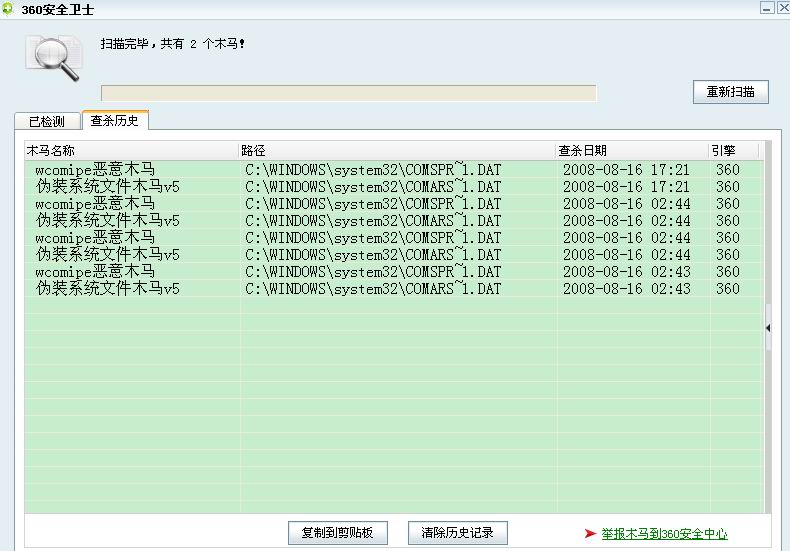Click COMARS~1.DAT path in second row

(x=373, y=187)
